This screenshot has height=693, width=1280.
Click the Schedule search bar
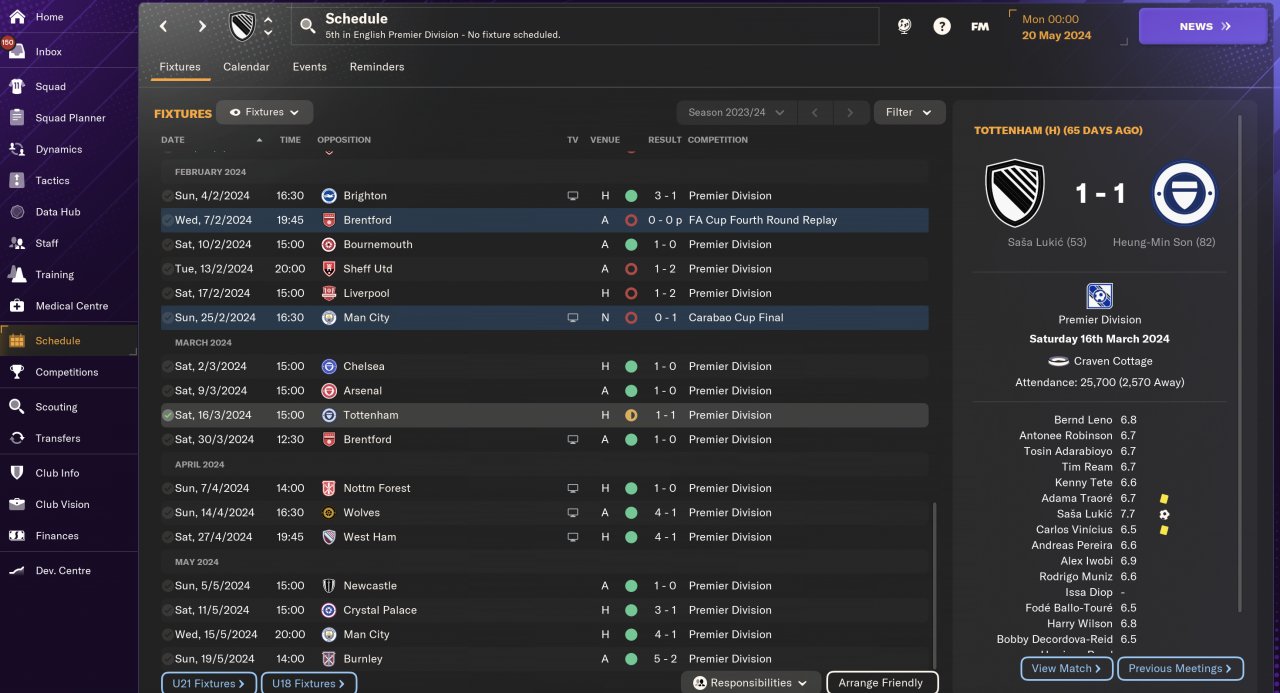[585, 26]
